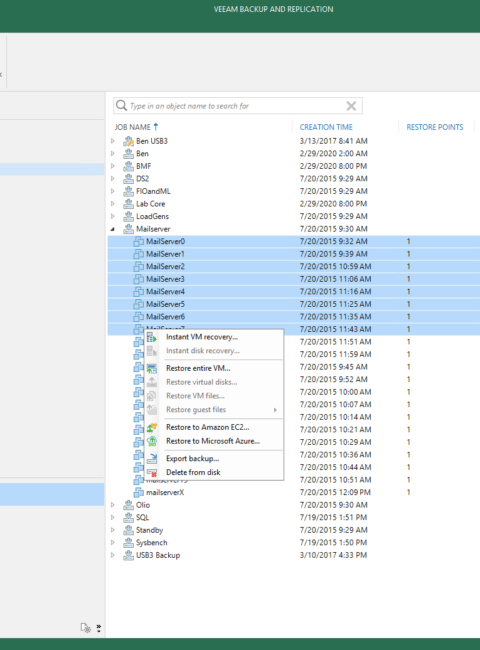
Task: Choose Export backup menu entry
Action: pyautogui.click(x=213, y=458)
